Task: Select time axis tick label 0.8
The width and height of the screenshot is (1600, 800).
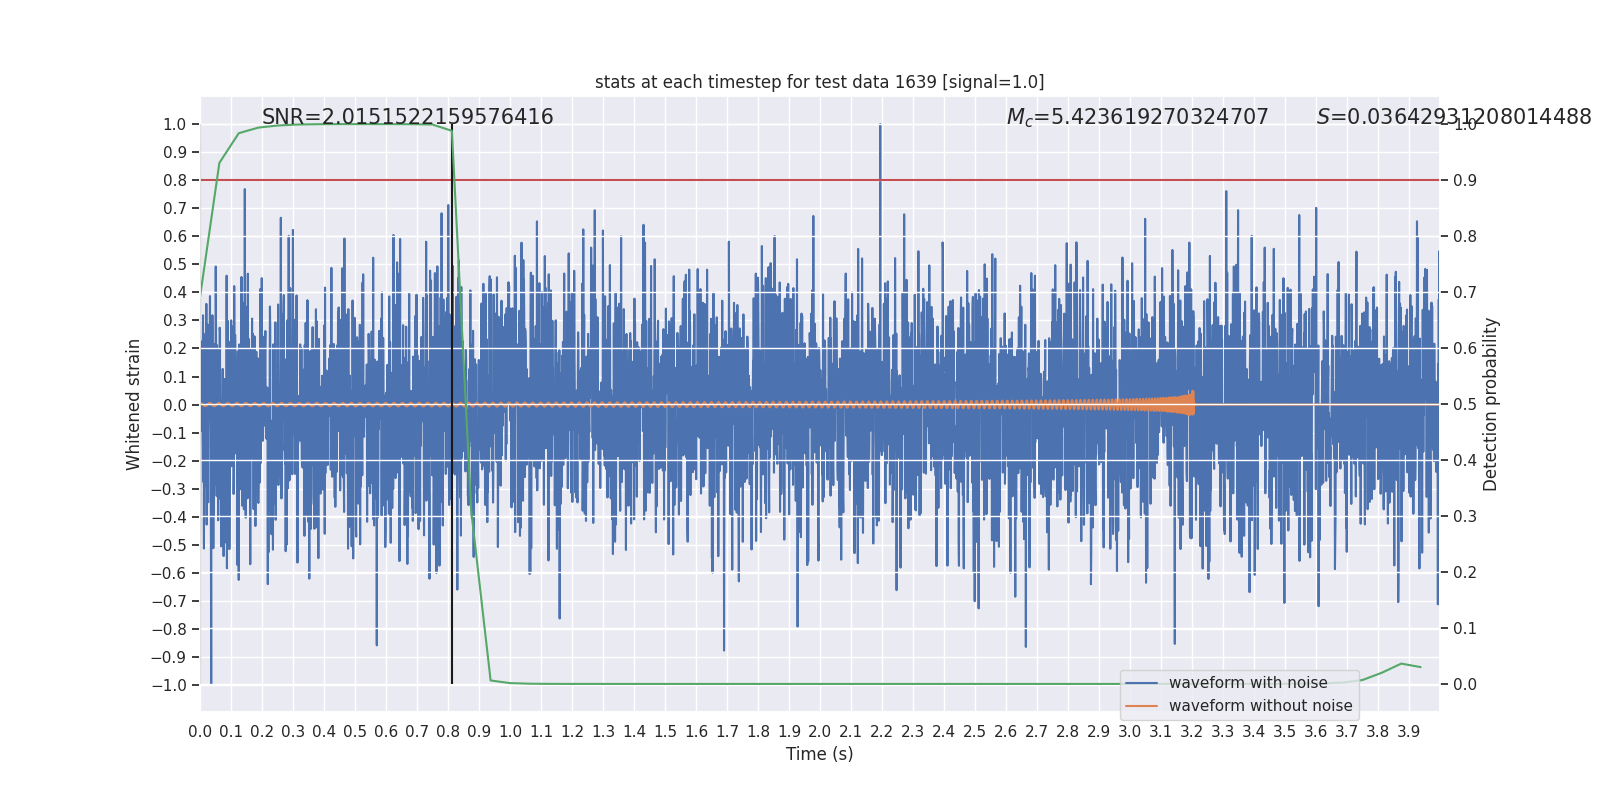Action: (x=448, y=732)
